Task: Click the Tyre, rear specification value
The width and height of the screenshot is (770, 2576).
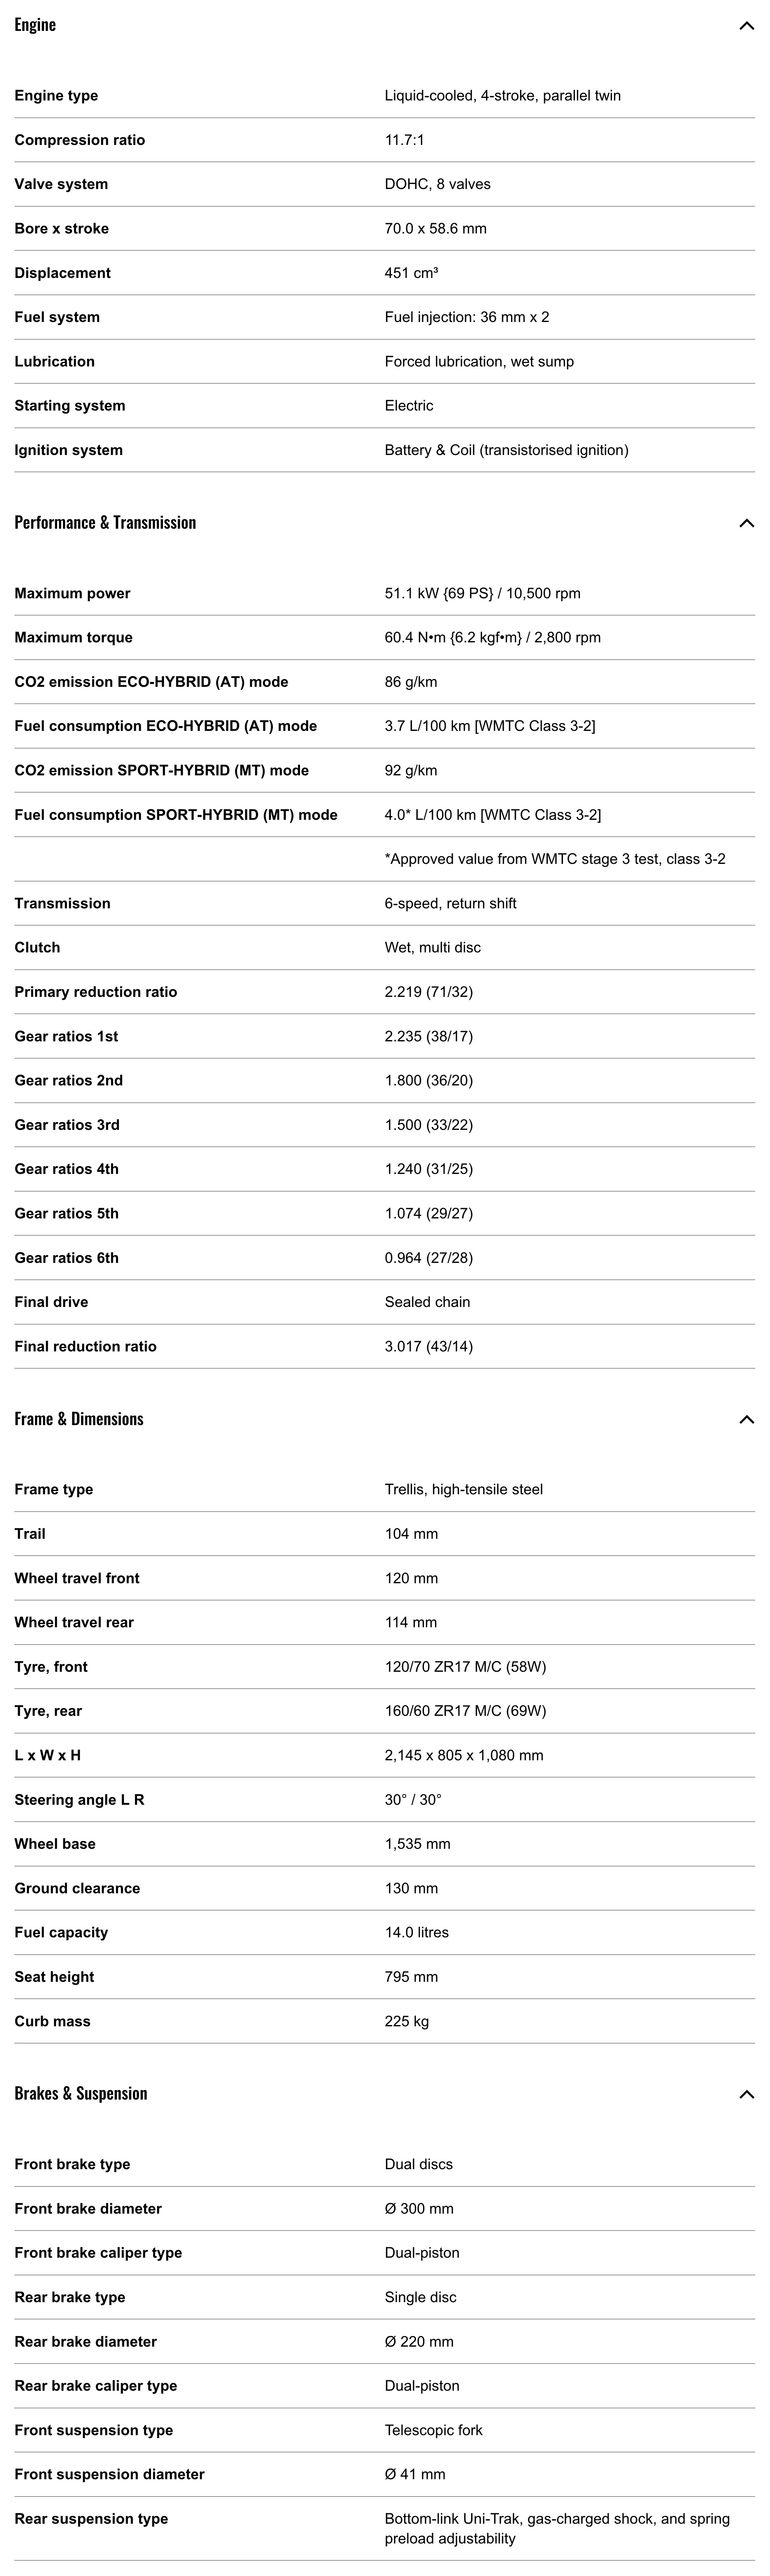Action: point(465,1711)
